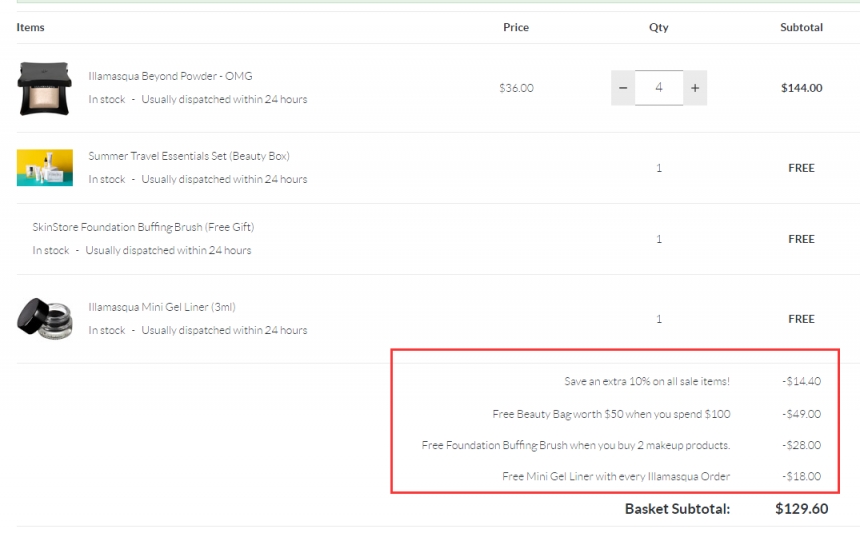Image resolution: width=860 pixels, height=533 pixels.
Task: Open Illamasqua Mini Gel Liner (3ml) link
Action: [162, 307]
